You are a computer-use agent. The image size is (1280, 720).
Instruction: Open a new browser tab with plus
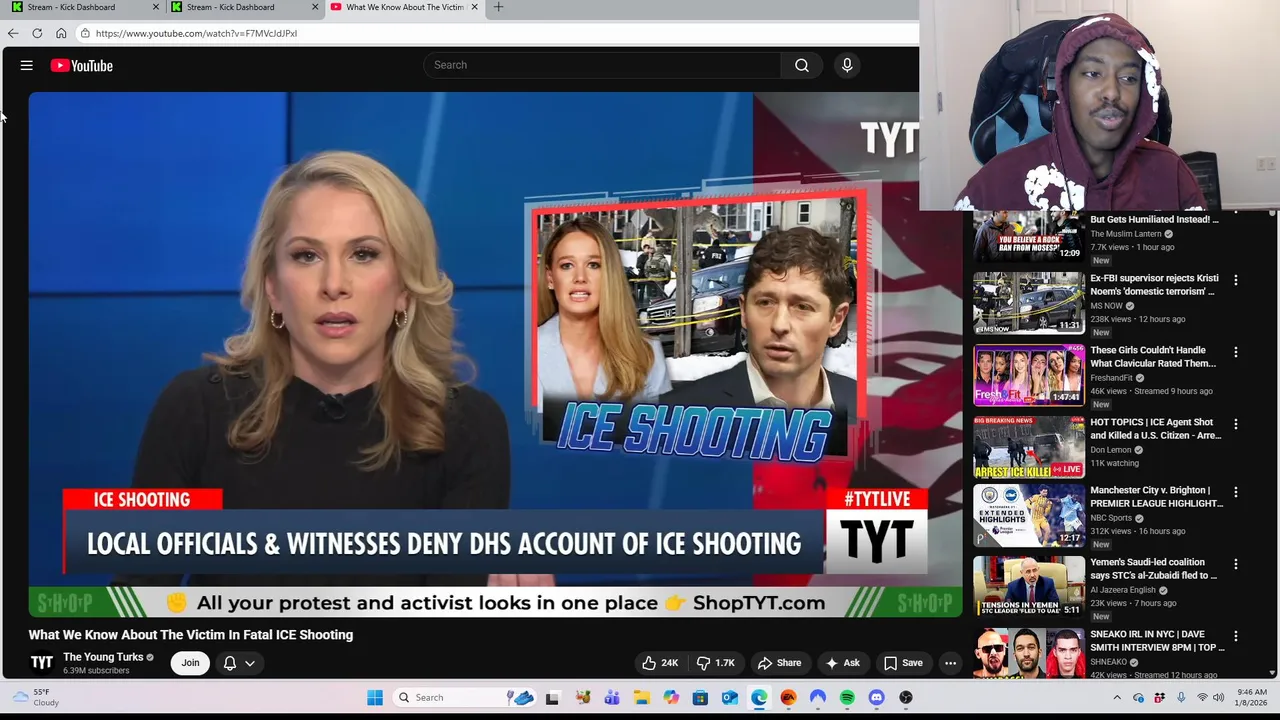point(498,7)
